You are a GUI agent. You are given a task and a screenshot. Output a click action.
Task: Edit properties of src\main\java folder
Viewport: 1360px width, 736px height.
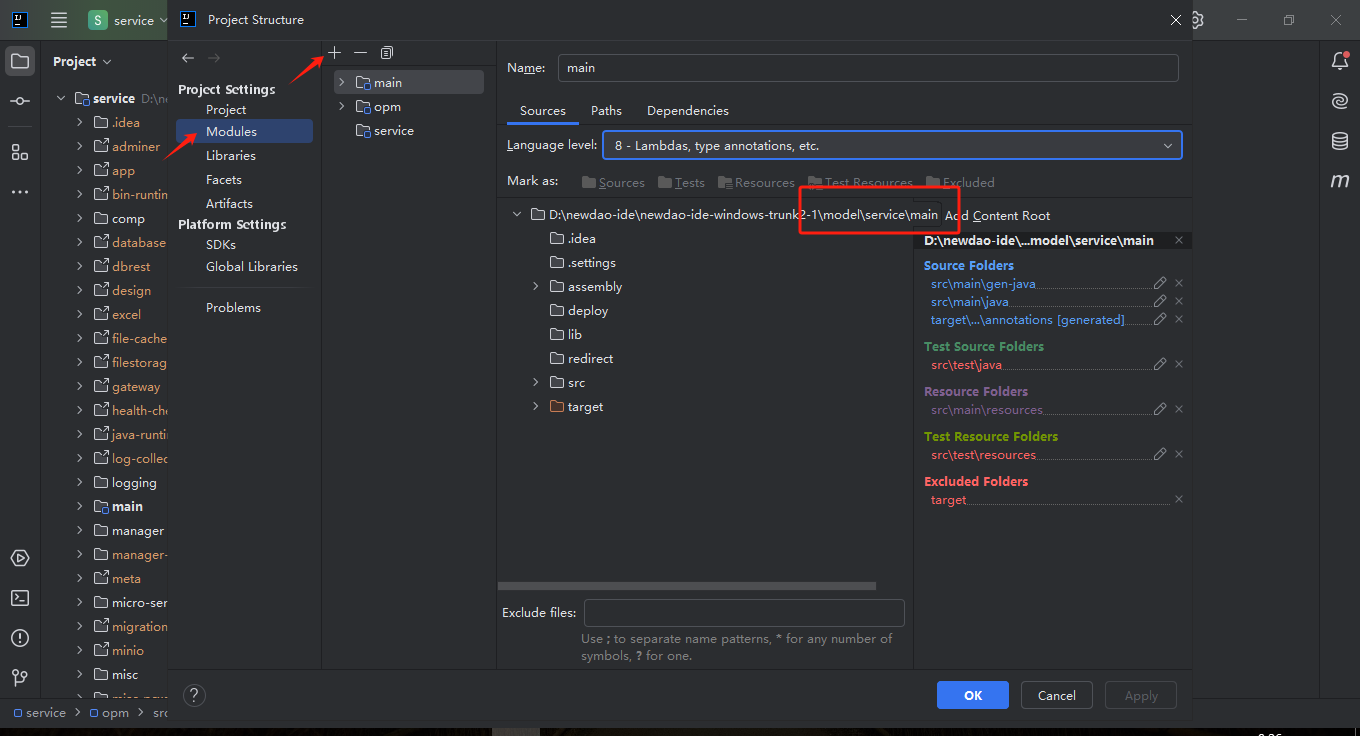[1160, 301]
